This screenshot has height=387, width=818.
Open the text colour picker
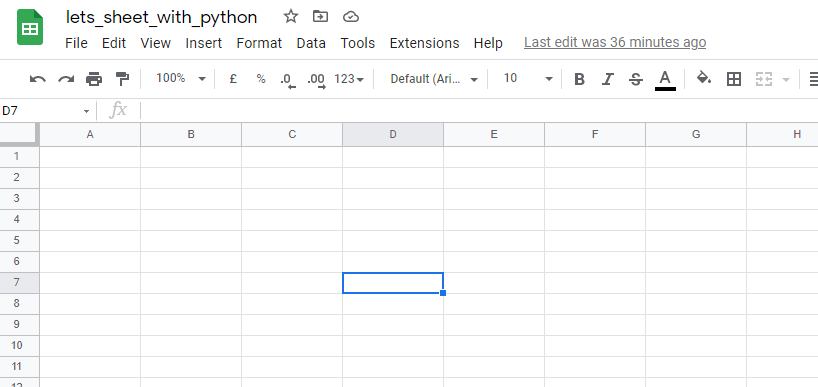tap(665, 80)
